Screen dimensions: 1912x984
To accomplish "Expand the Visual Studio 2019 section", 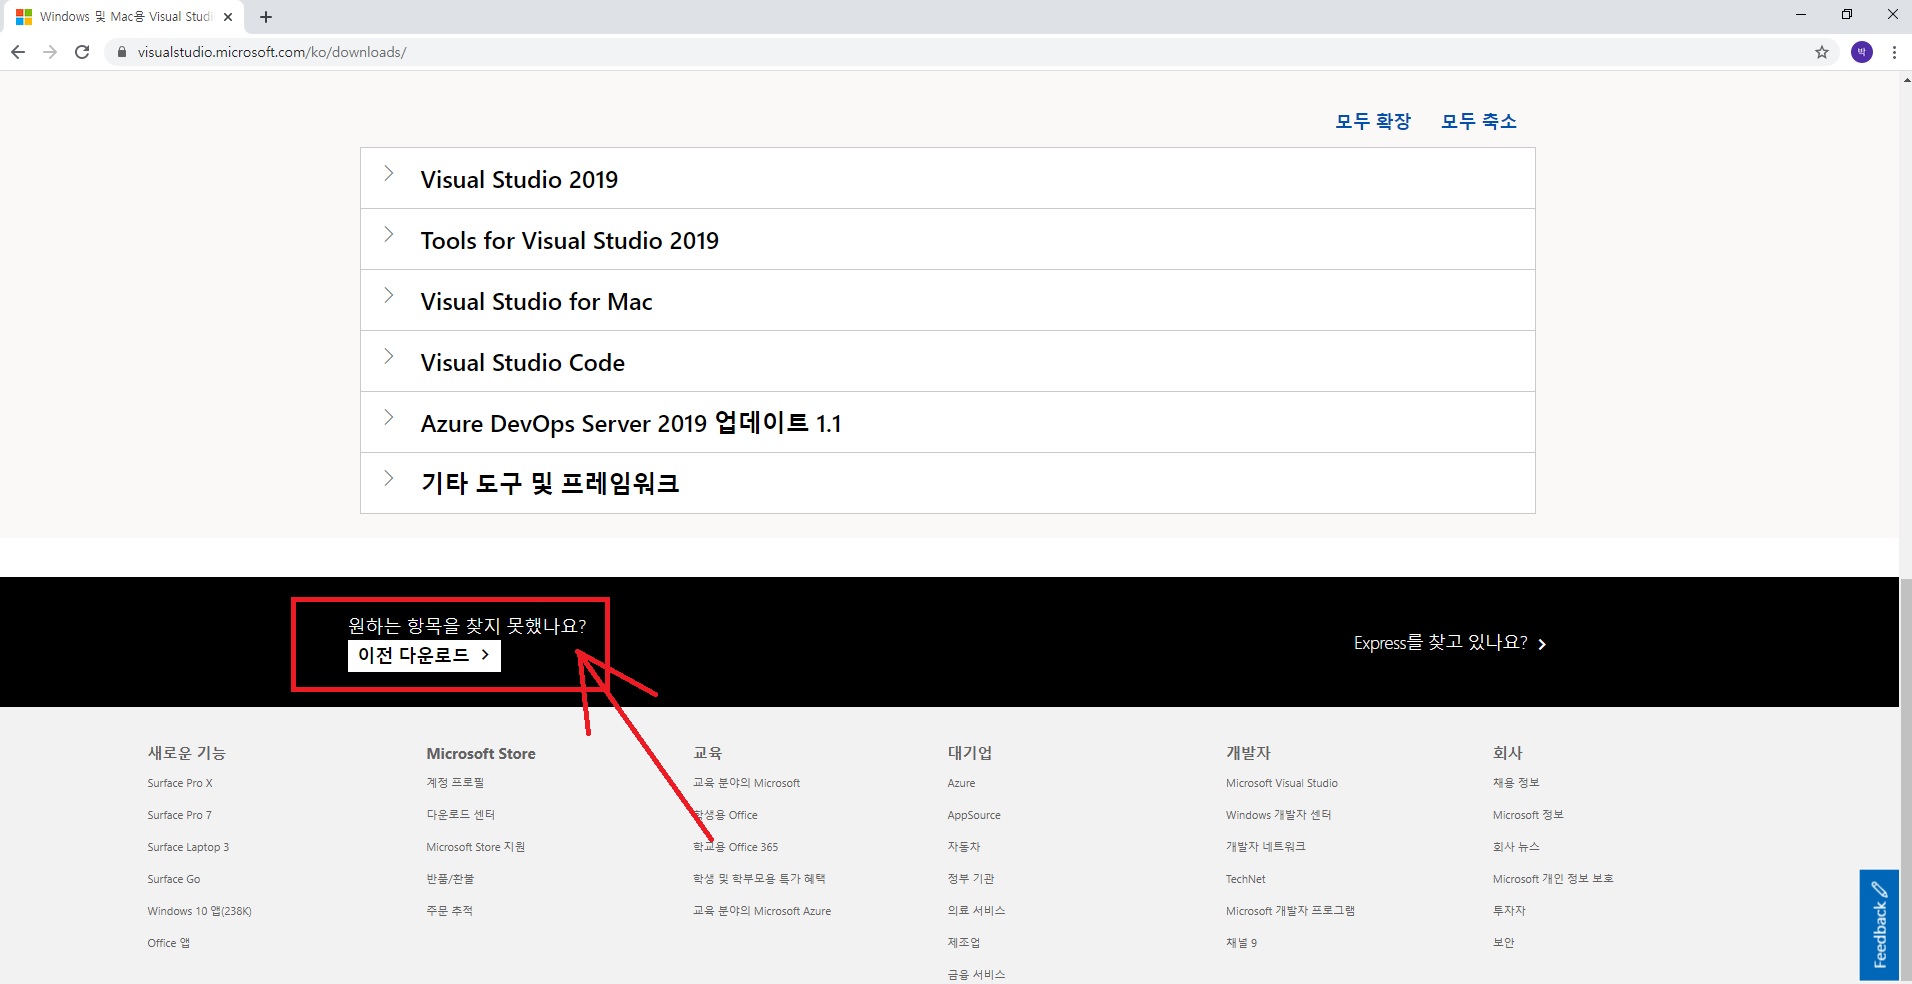I will pyautogui.click(x=947, y=179).
